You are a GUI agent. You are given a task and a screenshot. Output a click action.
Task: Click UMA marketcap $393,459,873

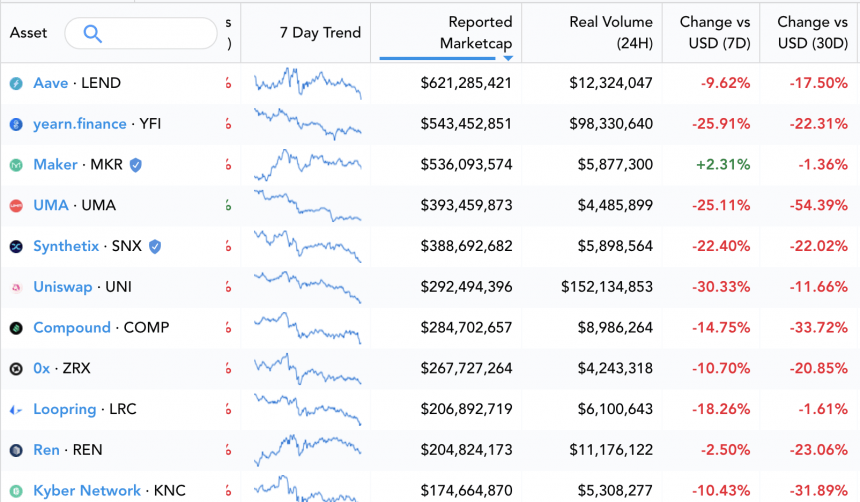tap(466, 205)
